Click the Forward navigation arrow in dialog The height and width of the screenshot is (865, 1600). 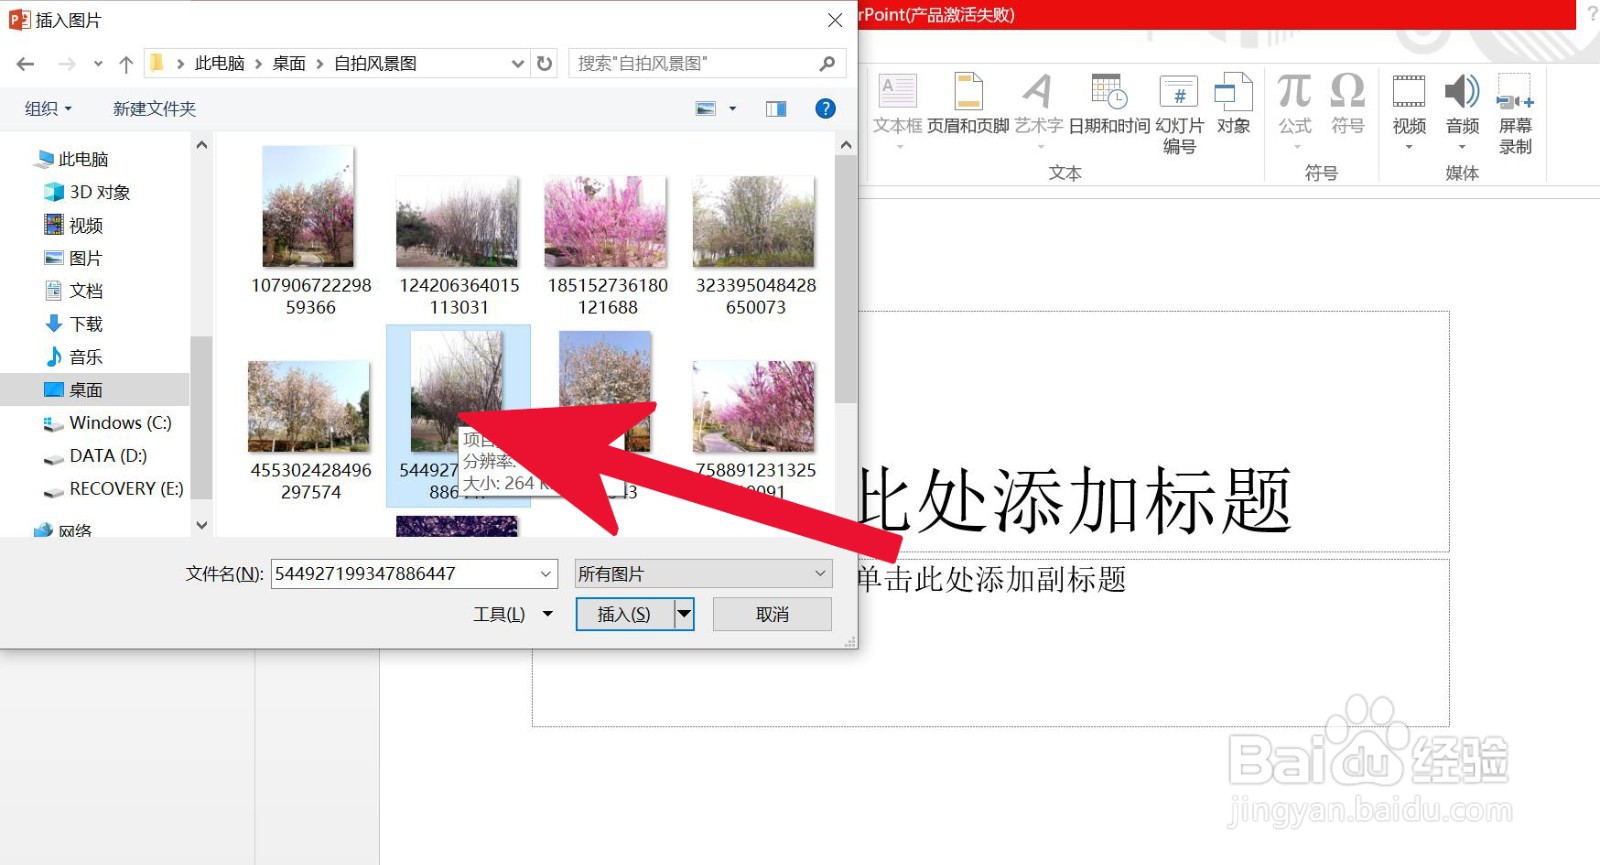(x=67, y=64)
